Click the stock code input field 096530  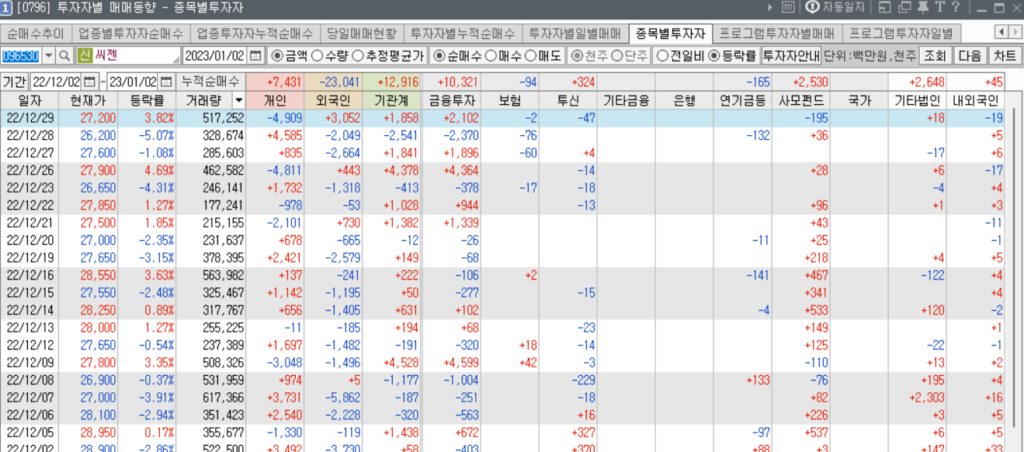(22, 55)
